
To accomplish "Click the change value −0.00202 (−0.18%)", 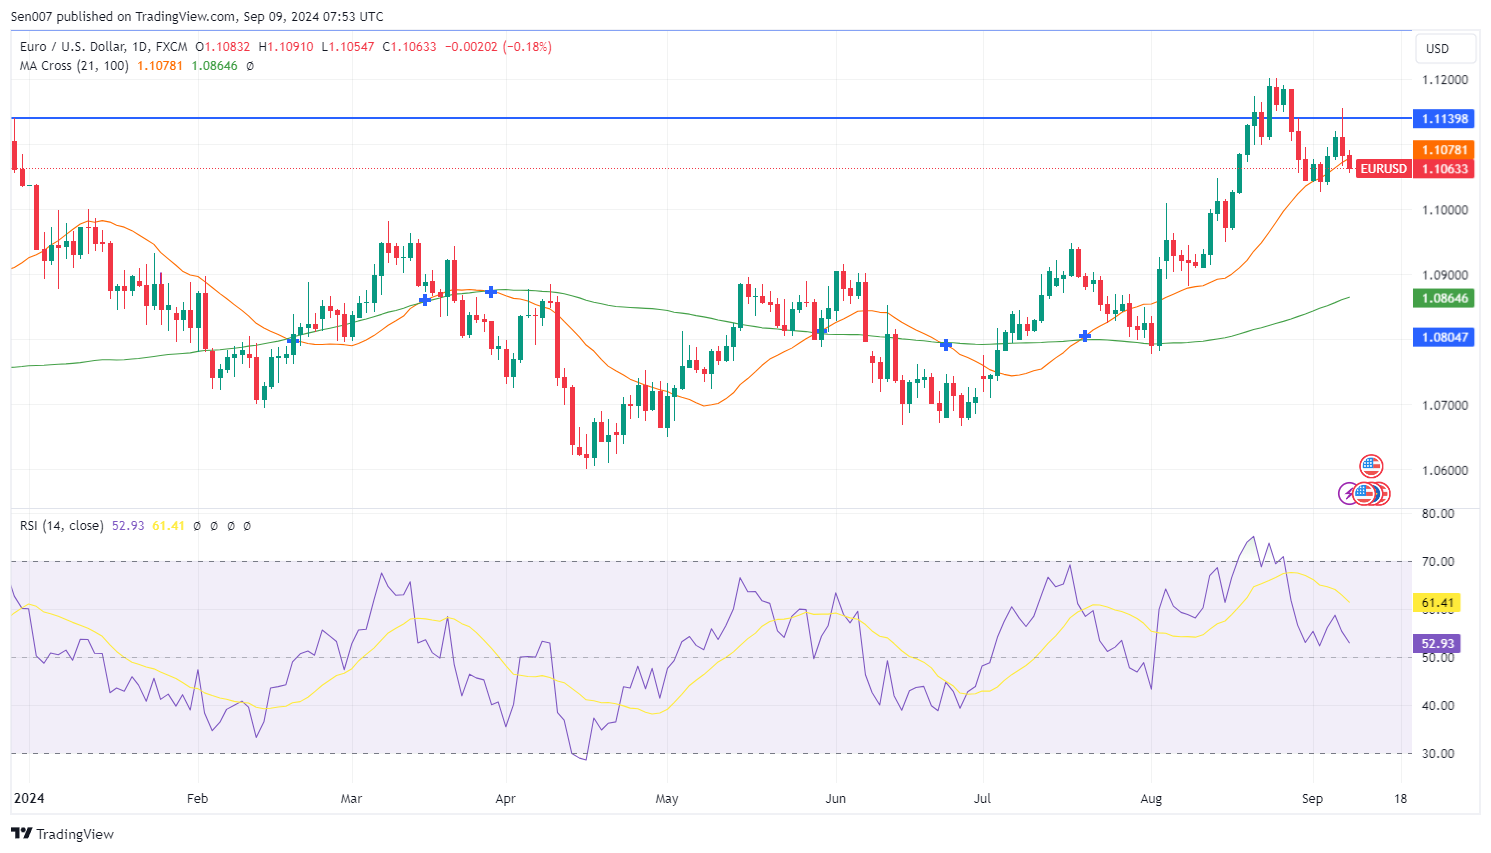I will point(498,47).
